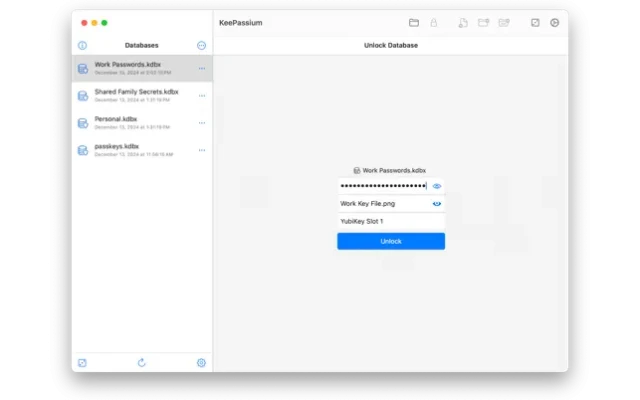The width and height of the screenshot is (640, 400).
Task: Click the master password input field
Action: pos(383,186)
